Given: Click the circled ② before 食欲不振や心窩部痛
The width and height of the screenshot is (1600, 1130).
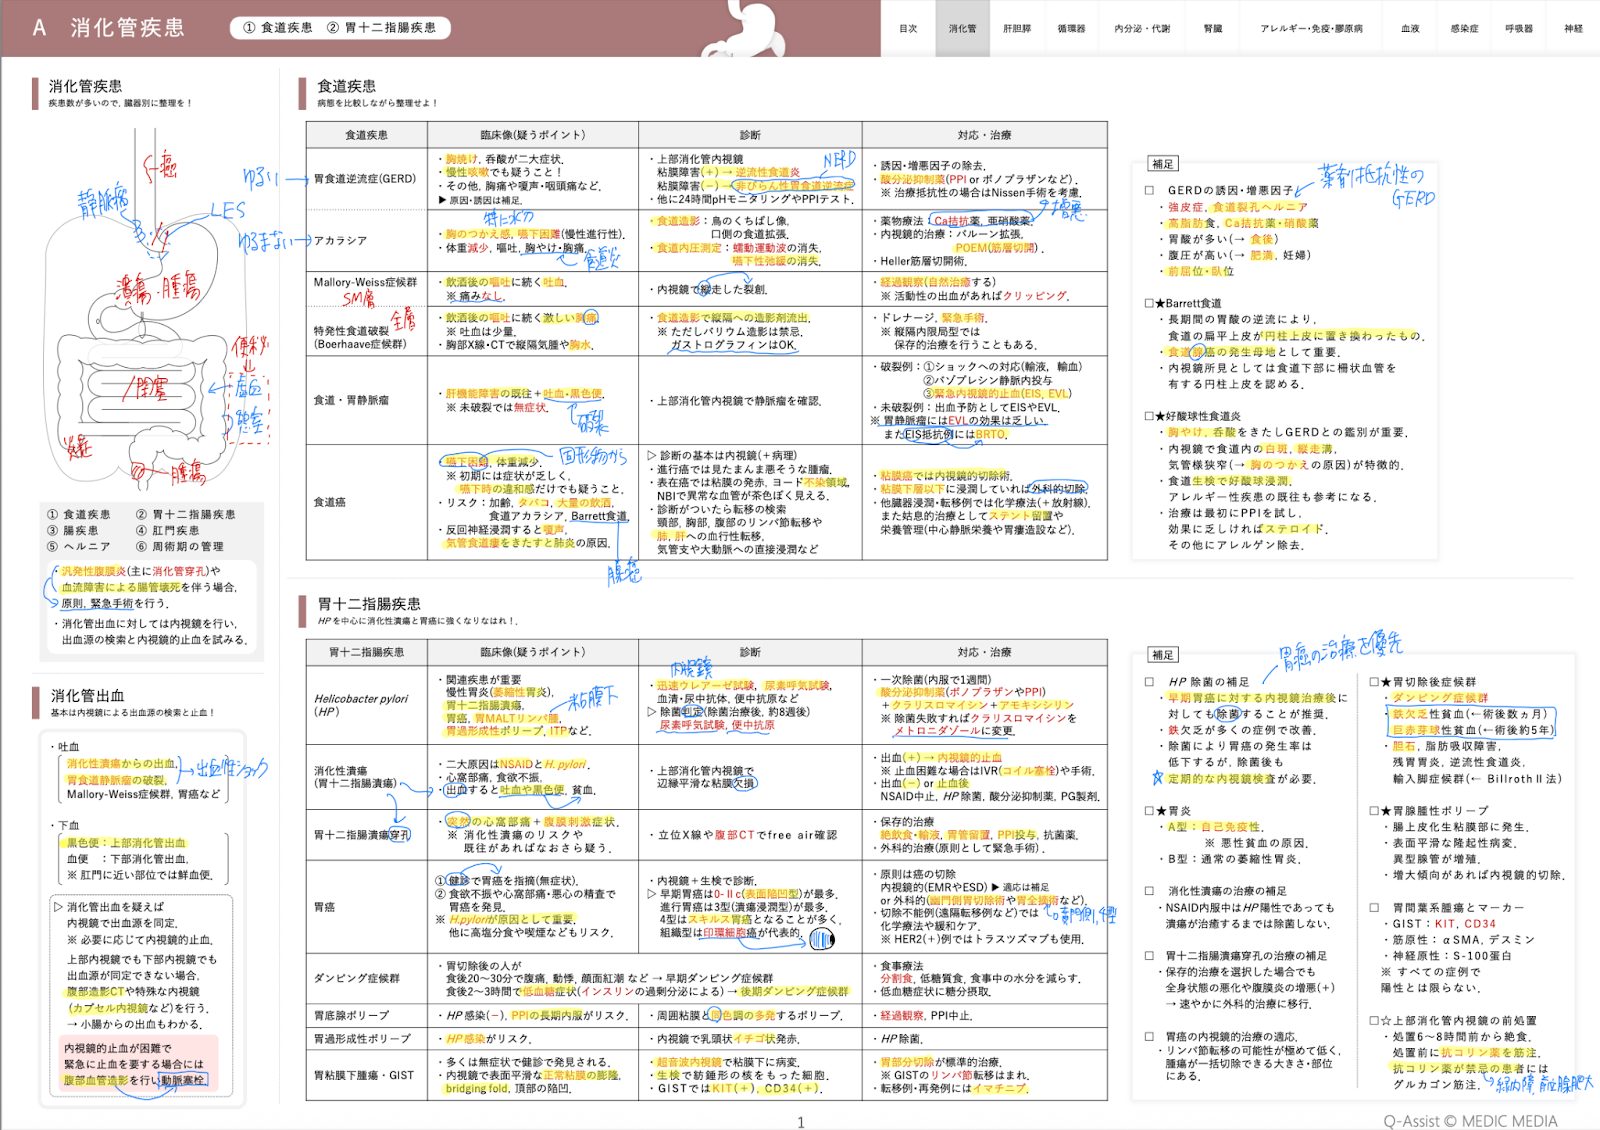Looking at the screenshot, I should pos(440,894).
